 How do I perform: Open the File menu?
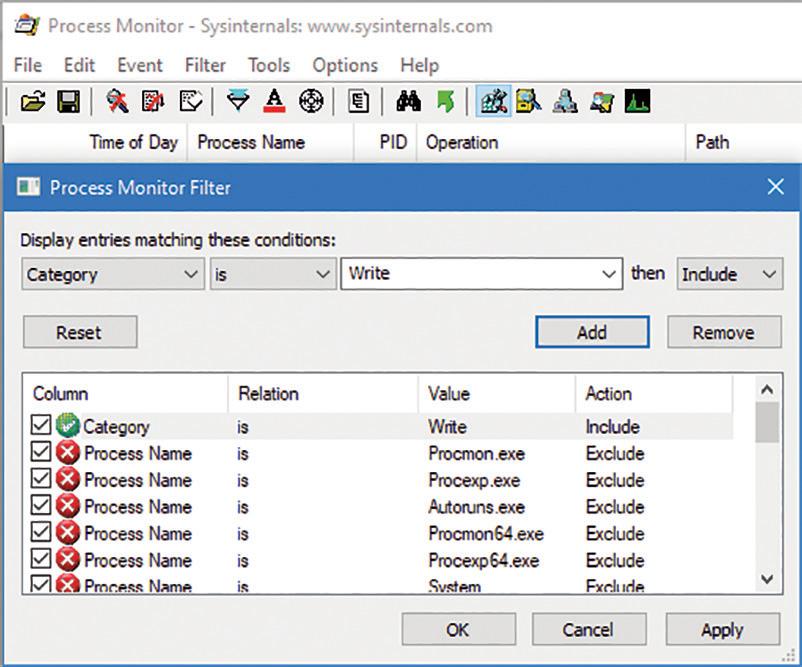(x=28, y=65)
